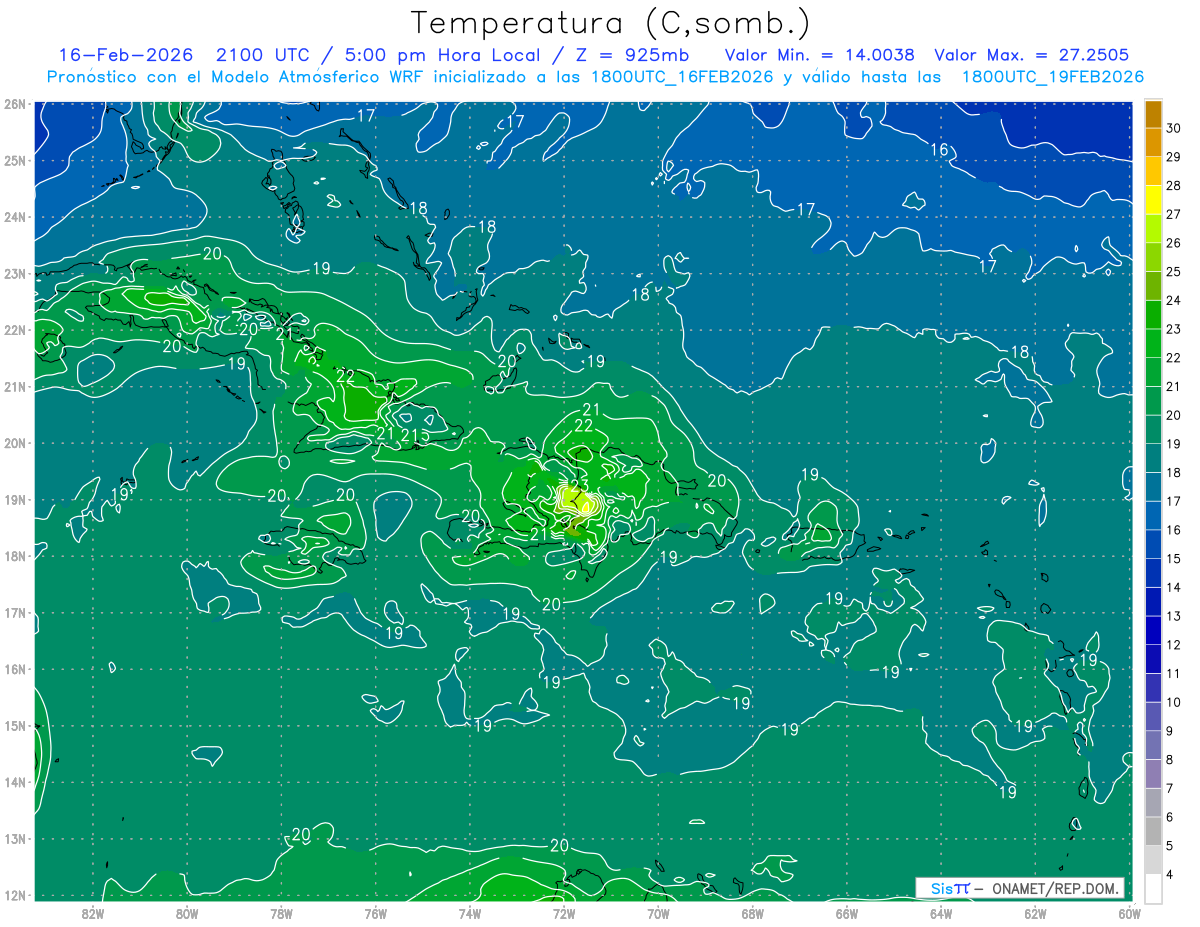The height and width of the screenshot is (927, 1200).
Task: Click the white bottom swatch of the color scale
Action: point(1153,888)
